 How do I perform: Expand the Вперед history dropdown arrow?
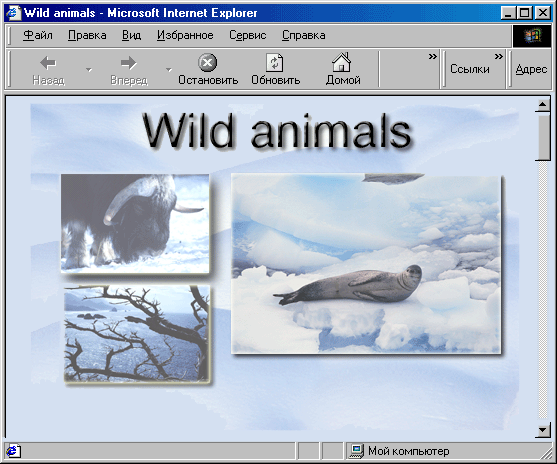coord(169,70)
